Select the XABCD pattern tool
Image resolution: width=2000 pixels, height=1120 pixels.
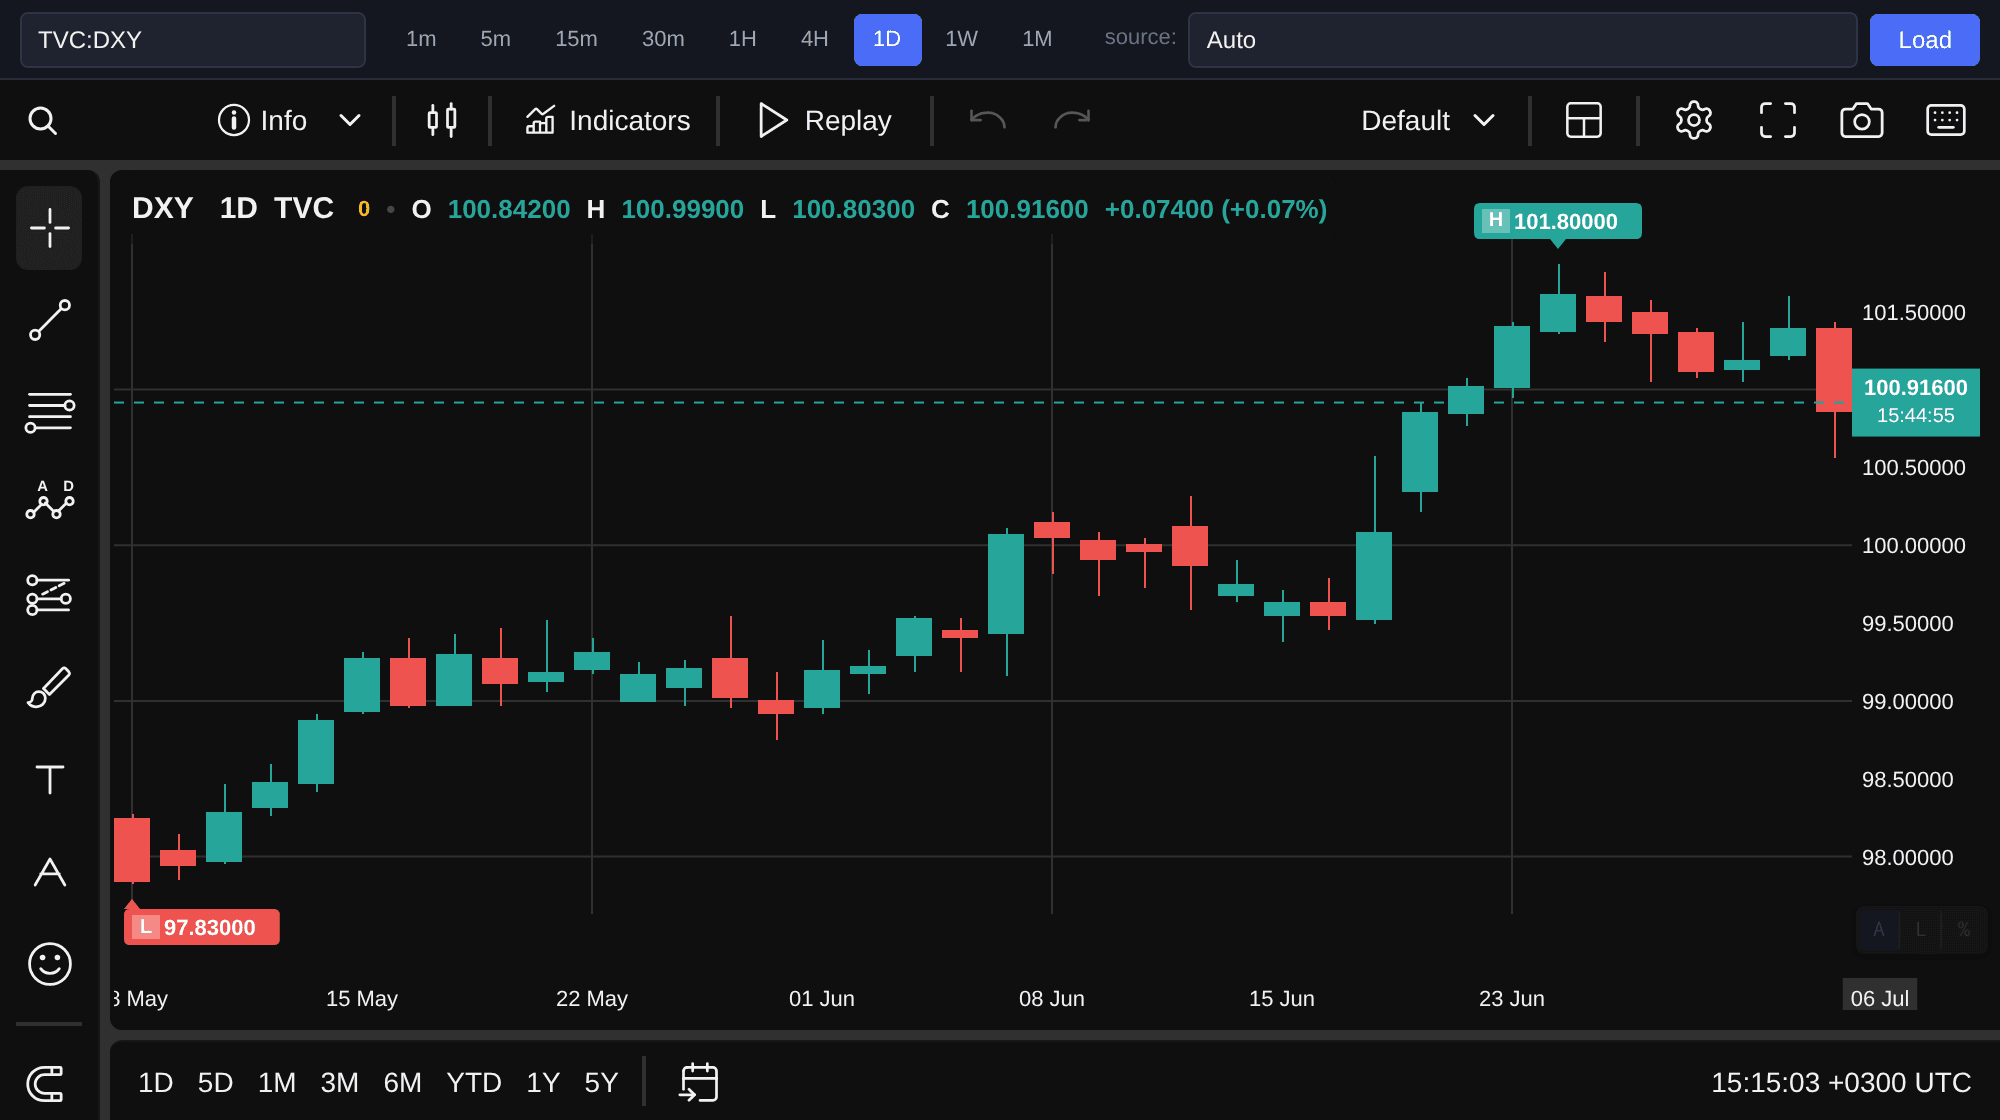(49, 500)
